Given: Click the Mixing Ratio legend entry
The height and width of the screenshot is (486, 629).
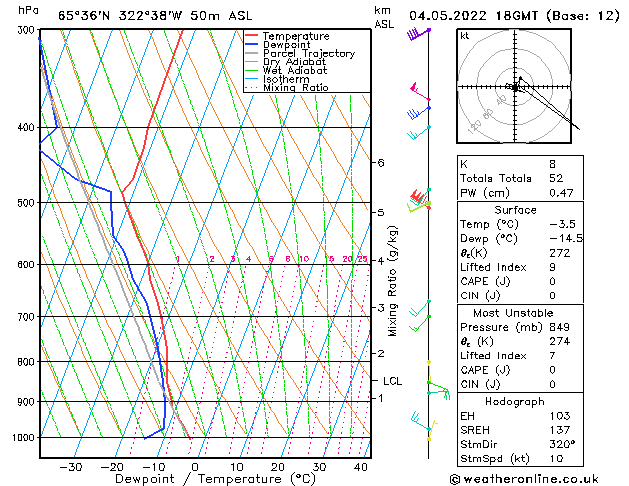Looking at the screenshot, I should 296,88.
